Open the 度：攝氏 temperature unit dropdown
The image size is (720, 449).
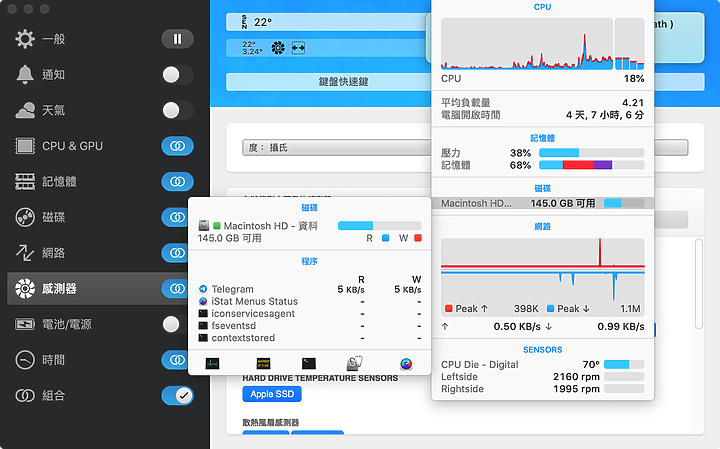coord(337,147)
